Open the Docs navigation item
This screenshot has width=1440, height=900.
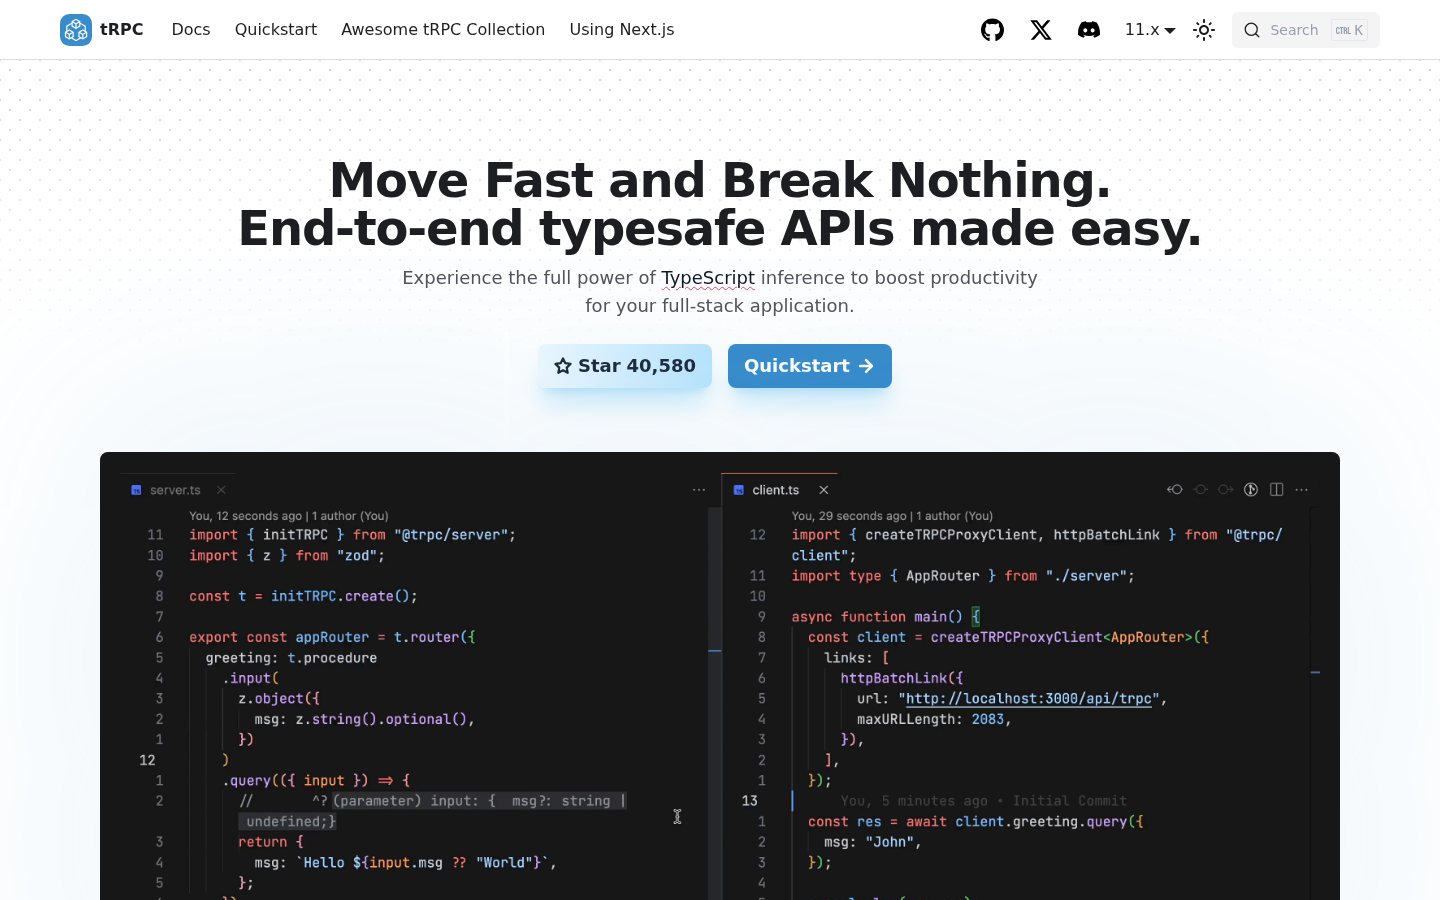(x=191, y=30)
